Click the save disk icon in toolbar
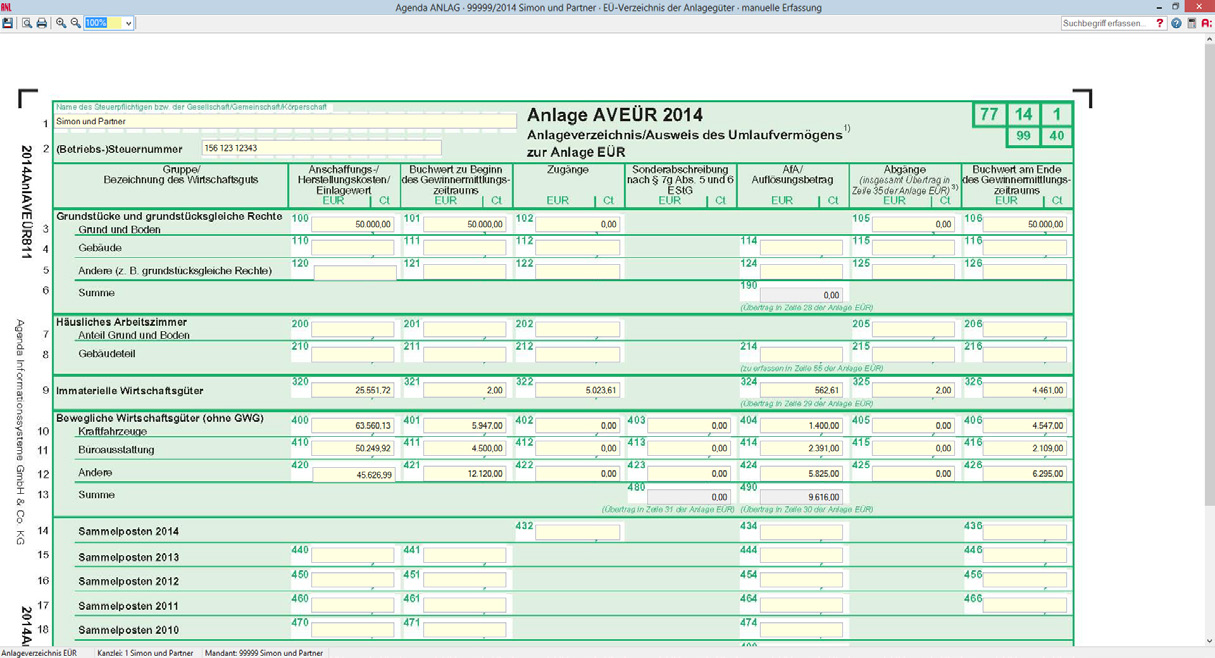1215x658 pixels. 8,23
